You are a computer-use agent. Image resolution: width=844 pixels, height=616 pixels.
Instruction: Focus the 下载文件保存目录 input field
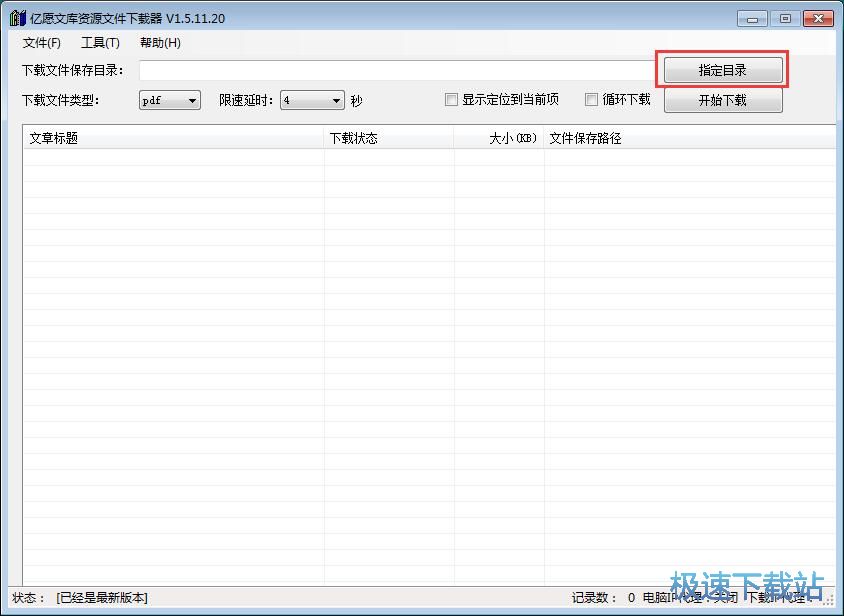tap(397, 71)
